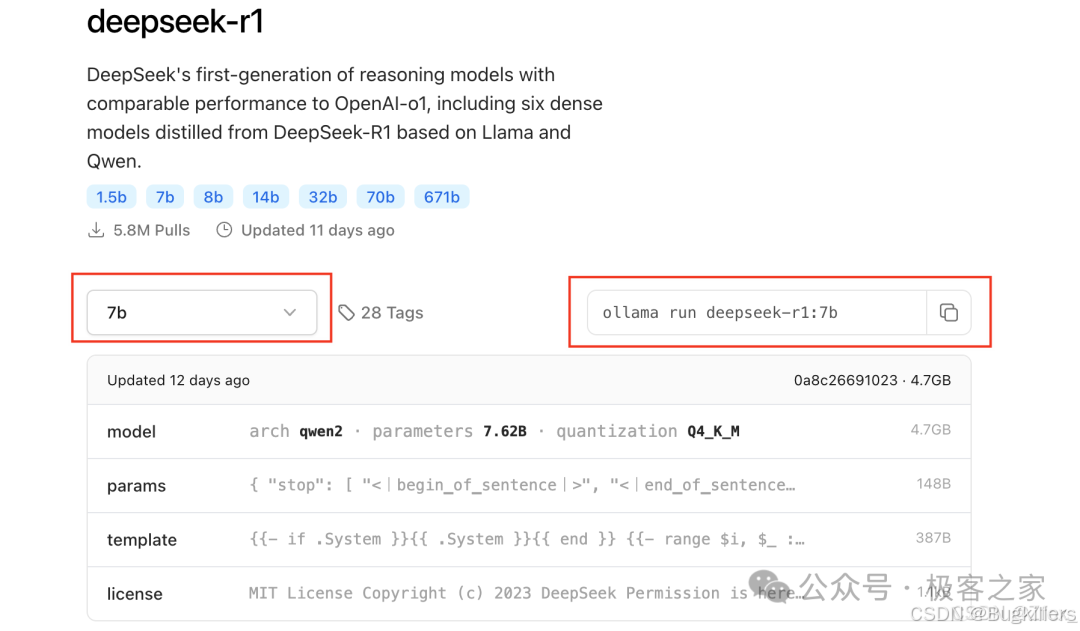Open the params file row
1080x631 pixels.
pyautogui.click(x=529, y=486)
